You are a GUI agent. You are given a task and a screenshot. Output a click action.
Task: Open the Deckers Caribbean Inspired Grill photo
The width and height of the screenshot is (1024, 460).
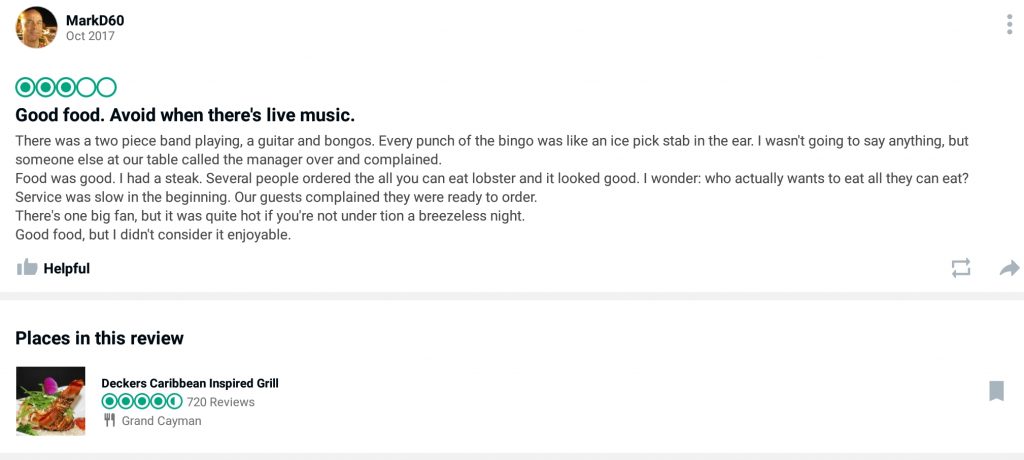(50, 401)
